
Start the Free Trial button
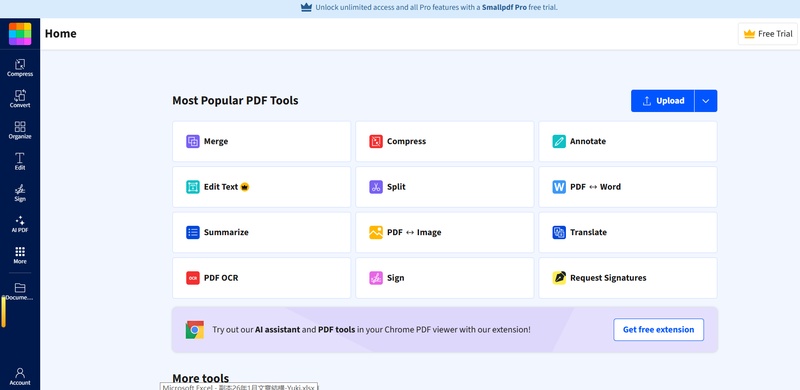click(768, 34)
